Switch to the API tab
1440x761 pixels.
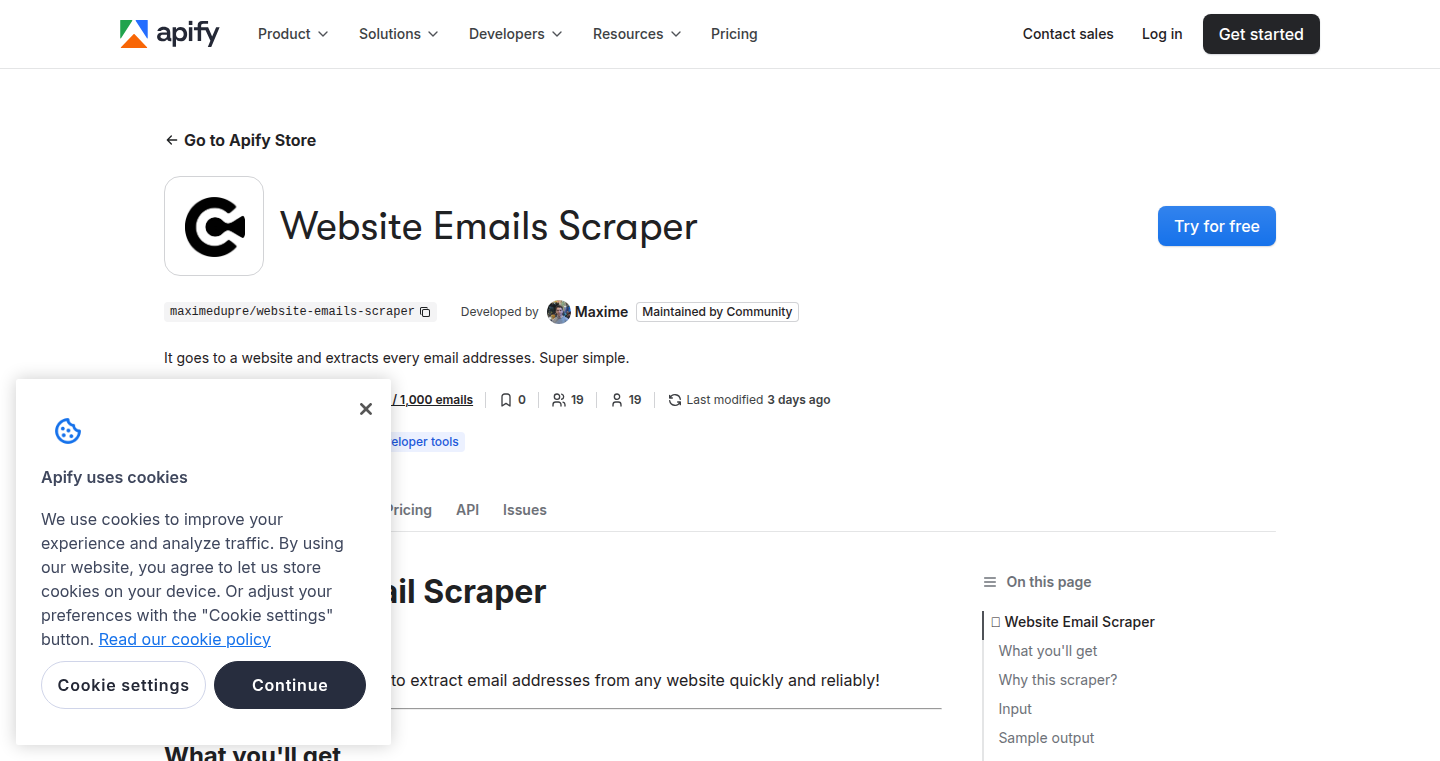pos(467,510)
